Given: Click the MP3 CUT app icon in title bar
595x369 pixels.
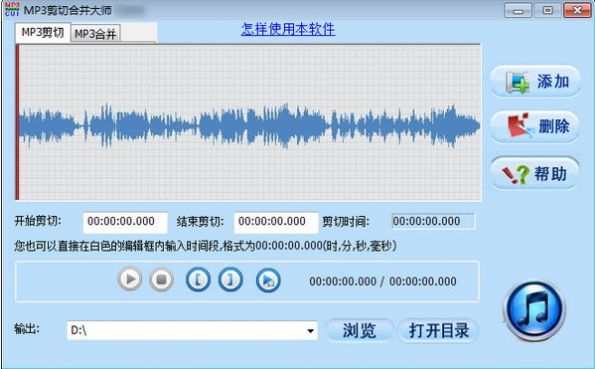Looking at the screenshot, I should (12, 9).
